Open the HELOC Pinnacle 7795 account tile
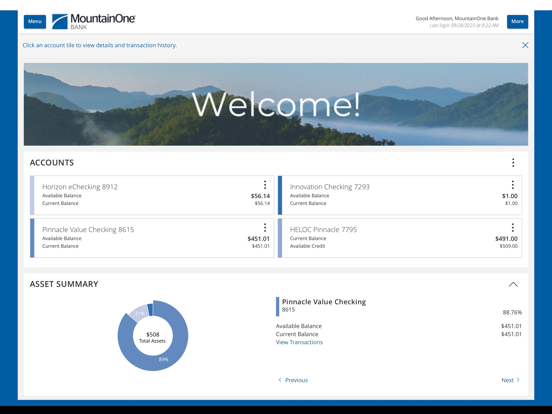Screen dimensions: 552x414 click(x=400, y=238)
